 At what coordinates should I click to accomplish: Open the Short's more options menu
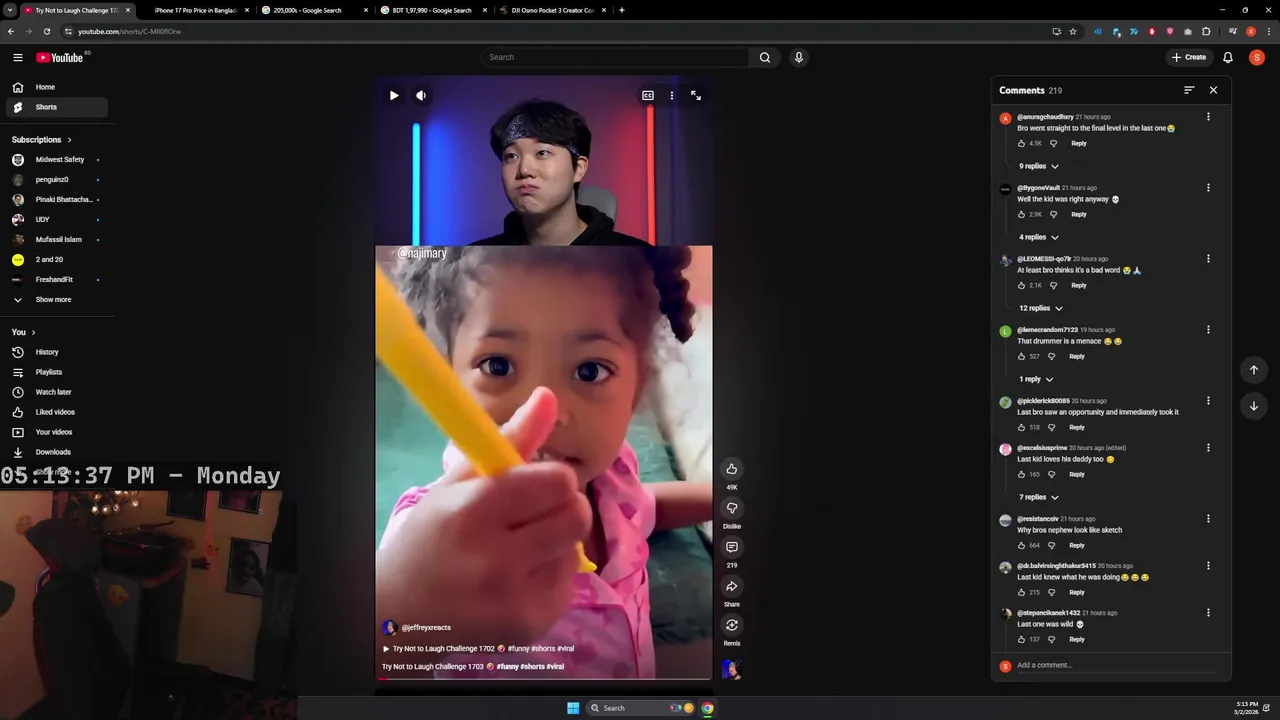pos(672,96)
